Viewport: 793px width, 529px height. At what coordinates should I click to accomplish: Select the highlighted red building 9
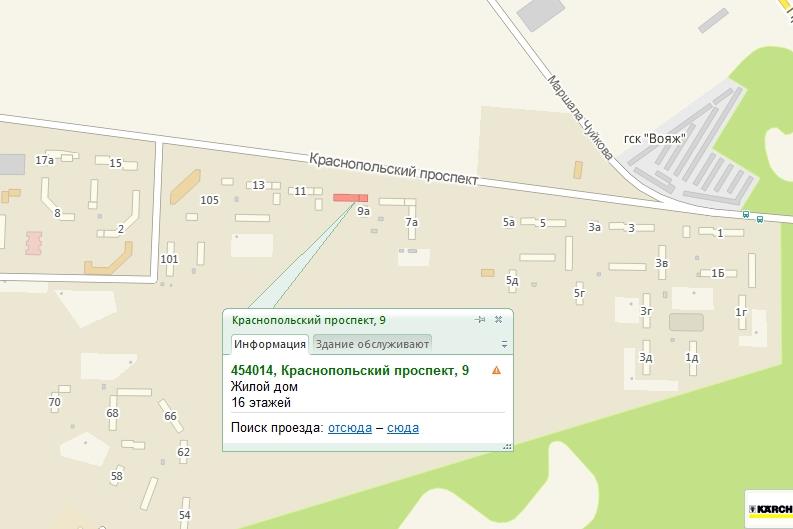350,198
